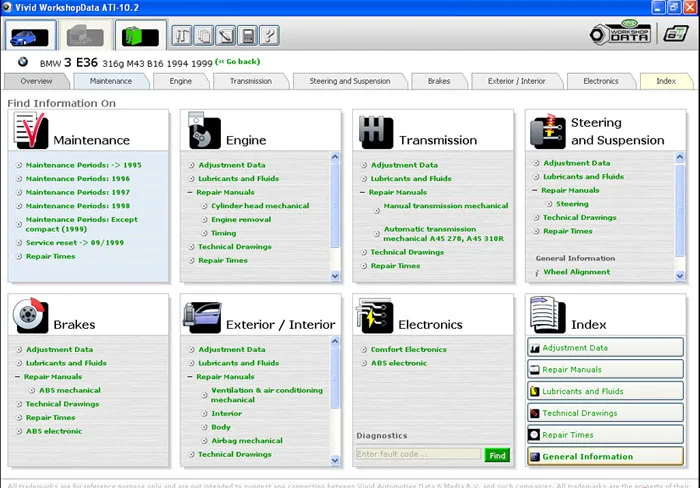Open Wheel Alignment information
This screenshot has height=488, width=700.
click(576, 272)
